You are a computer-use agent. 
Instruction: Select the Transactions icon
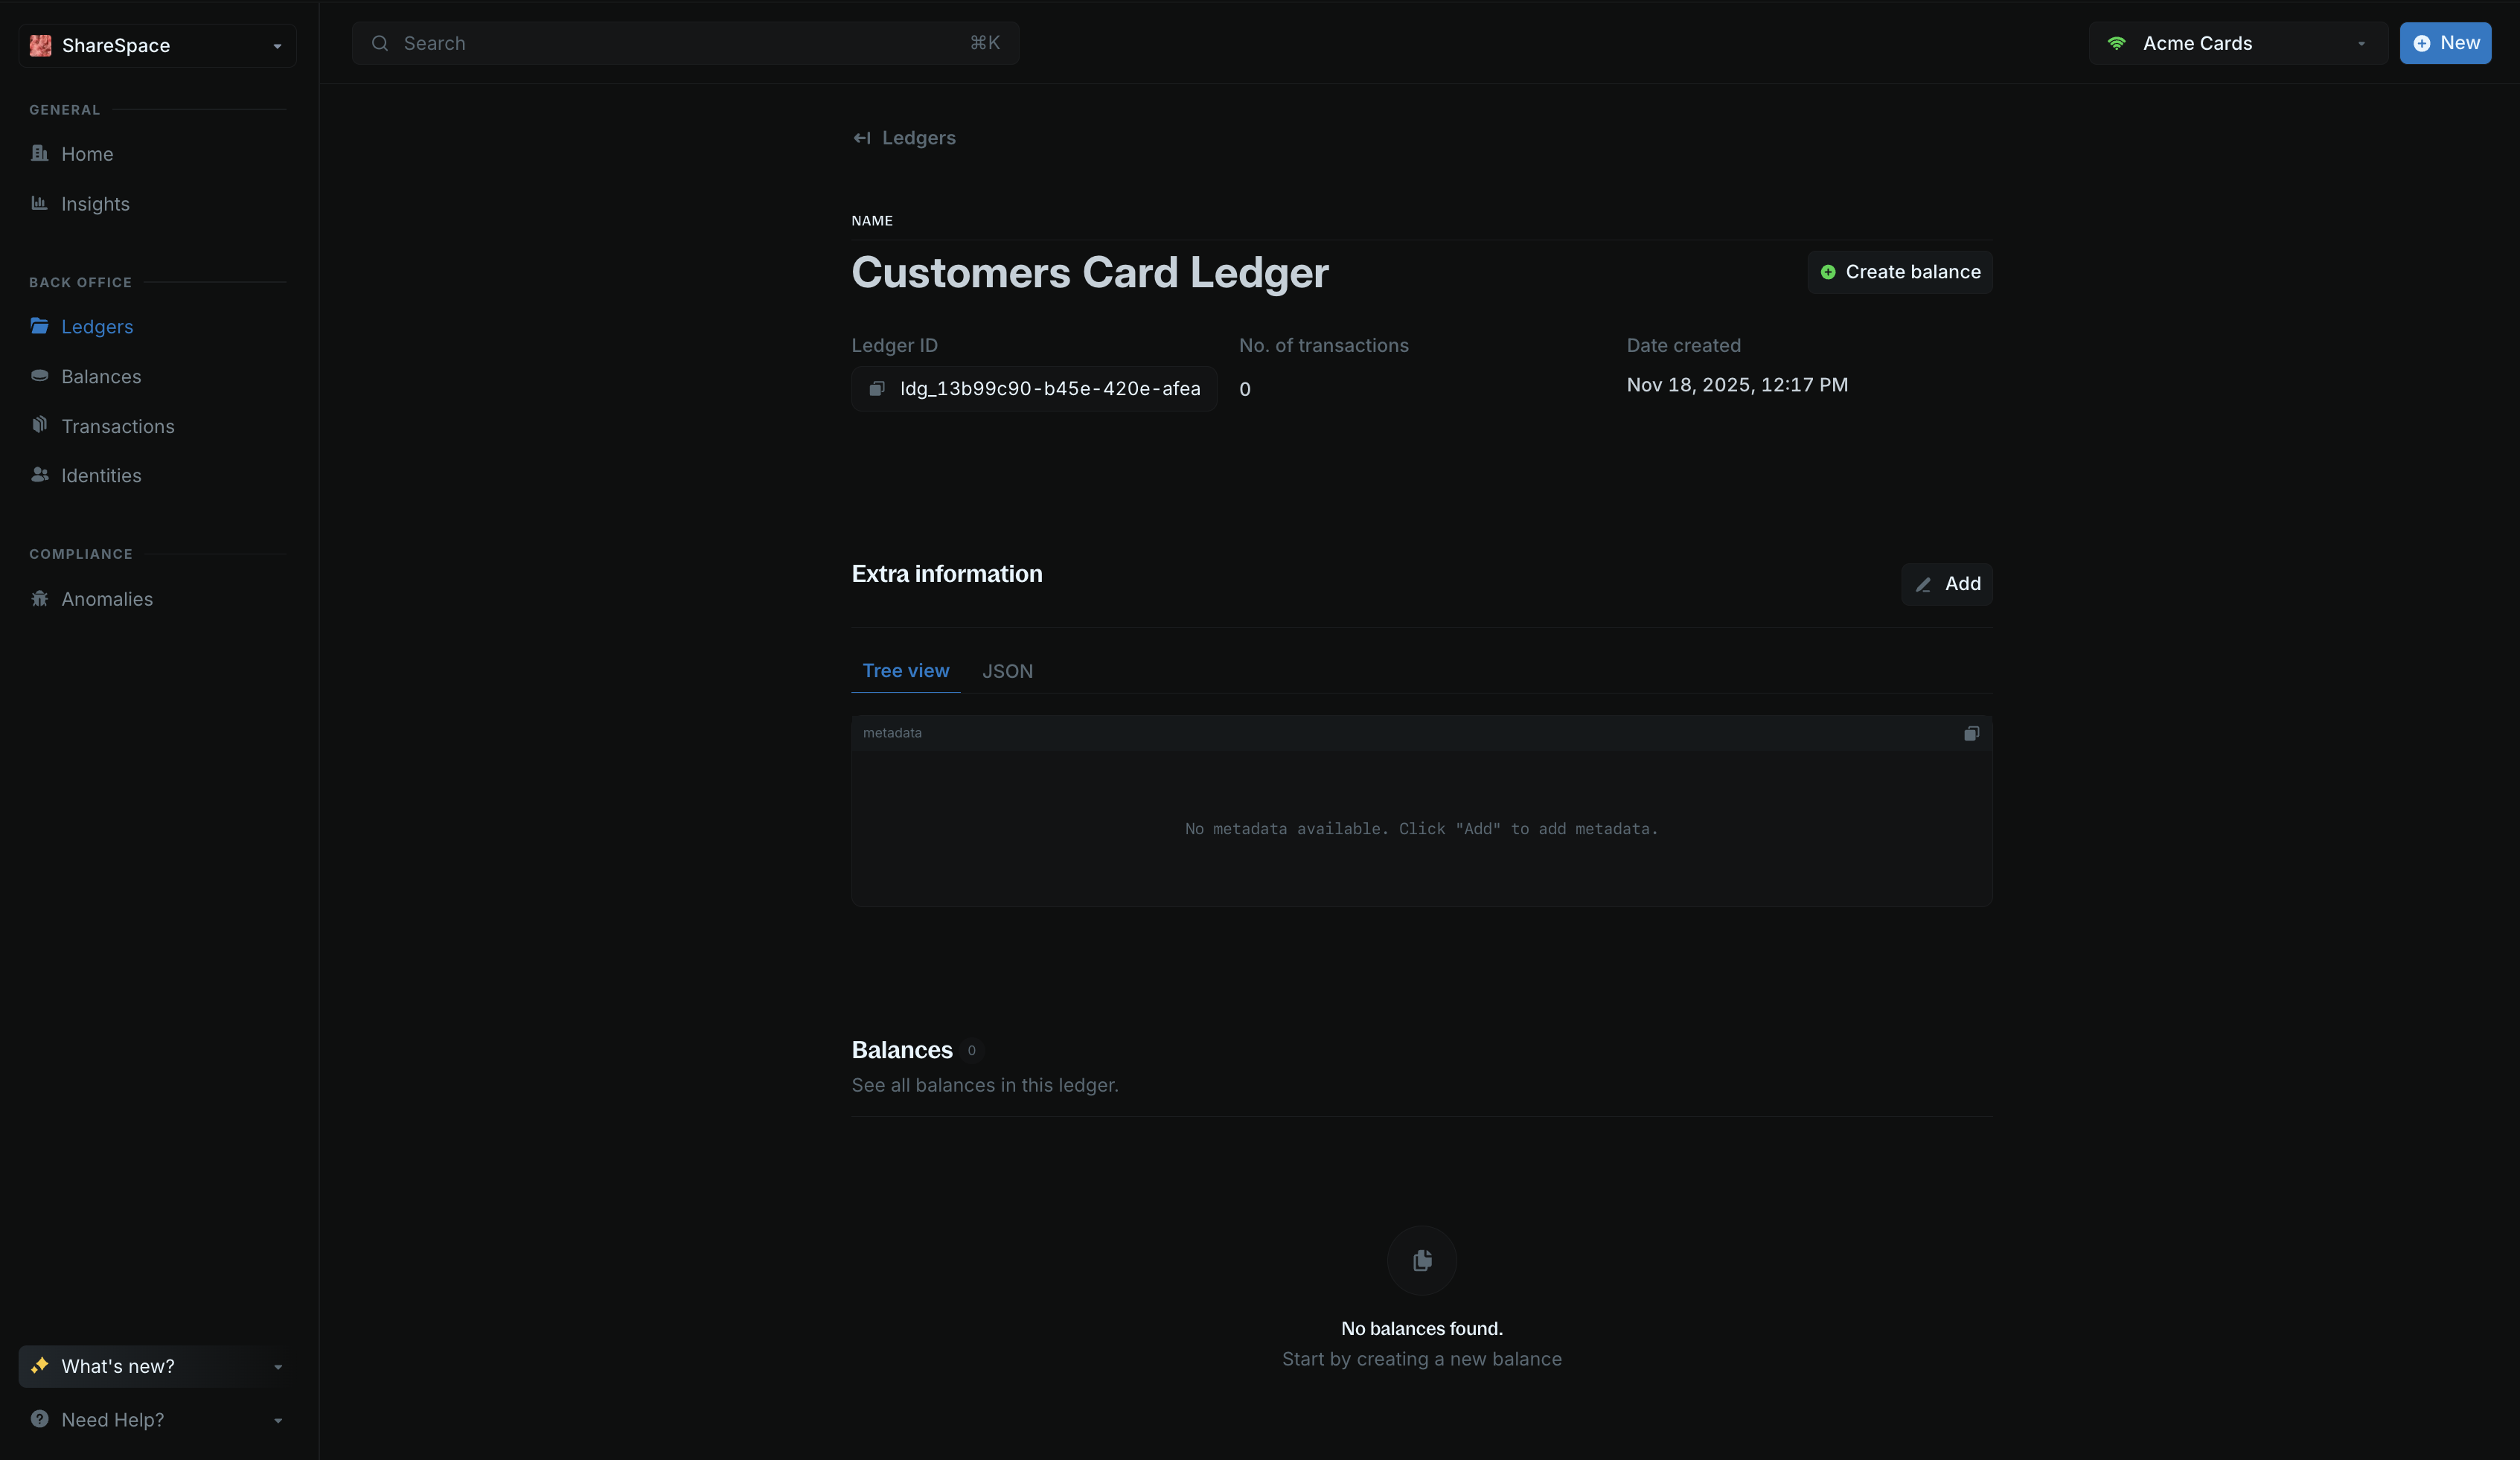(40, 425)
